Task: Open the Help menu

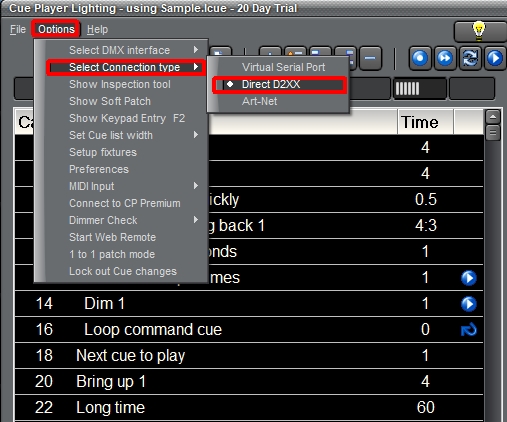Action: (97, 29)
